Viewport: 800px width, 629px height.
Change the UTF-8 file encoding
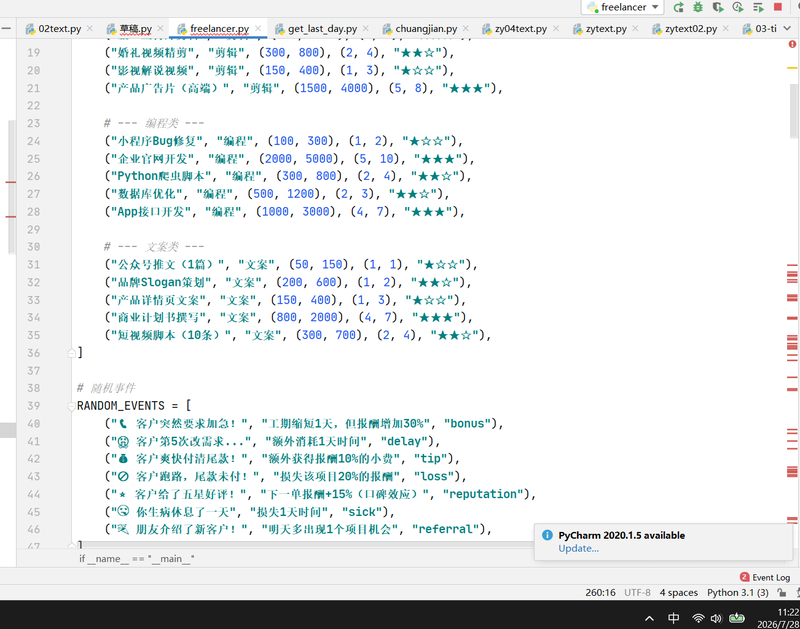tap(637, 593)
